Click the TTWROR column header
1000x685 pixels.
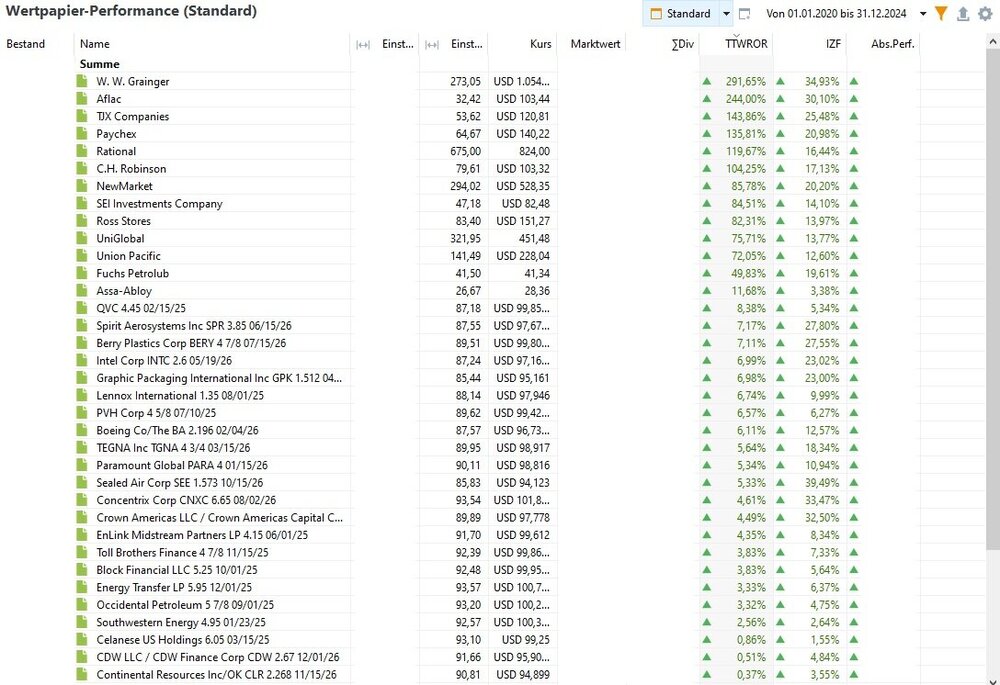[737, 44]
